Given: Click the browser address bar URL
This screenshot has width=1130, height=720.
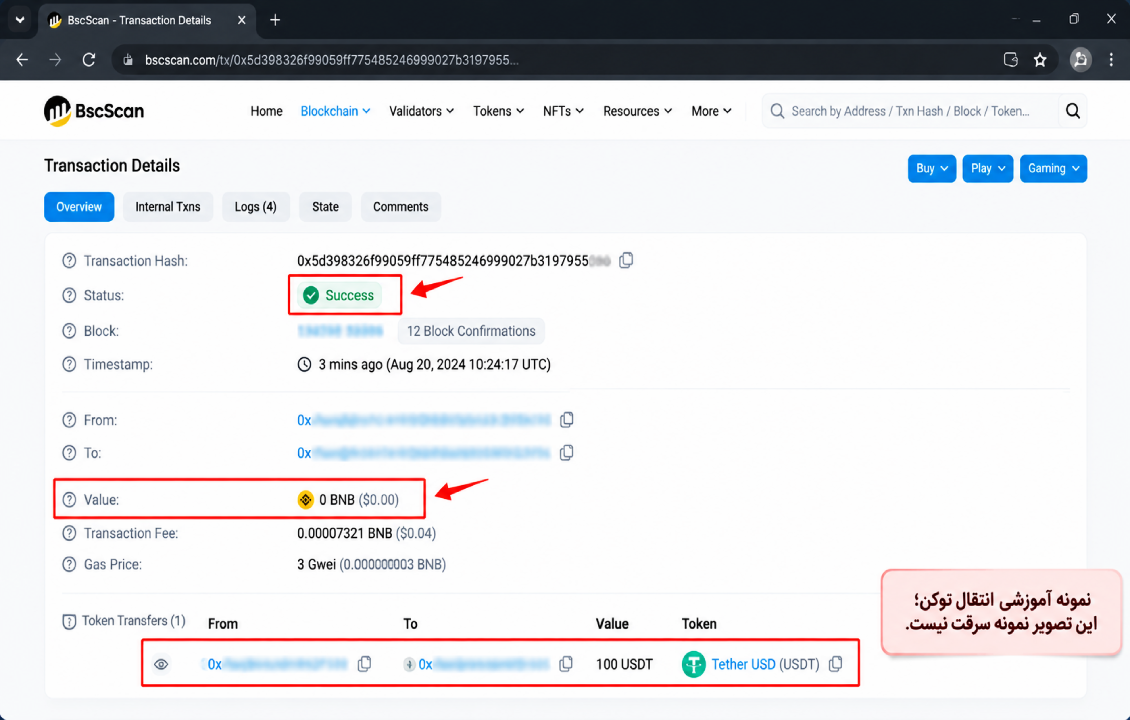Looking at the screenshot, I should [x=332, y=60].
